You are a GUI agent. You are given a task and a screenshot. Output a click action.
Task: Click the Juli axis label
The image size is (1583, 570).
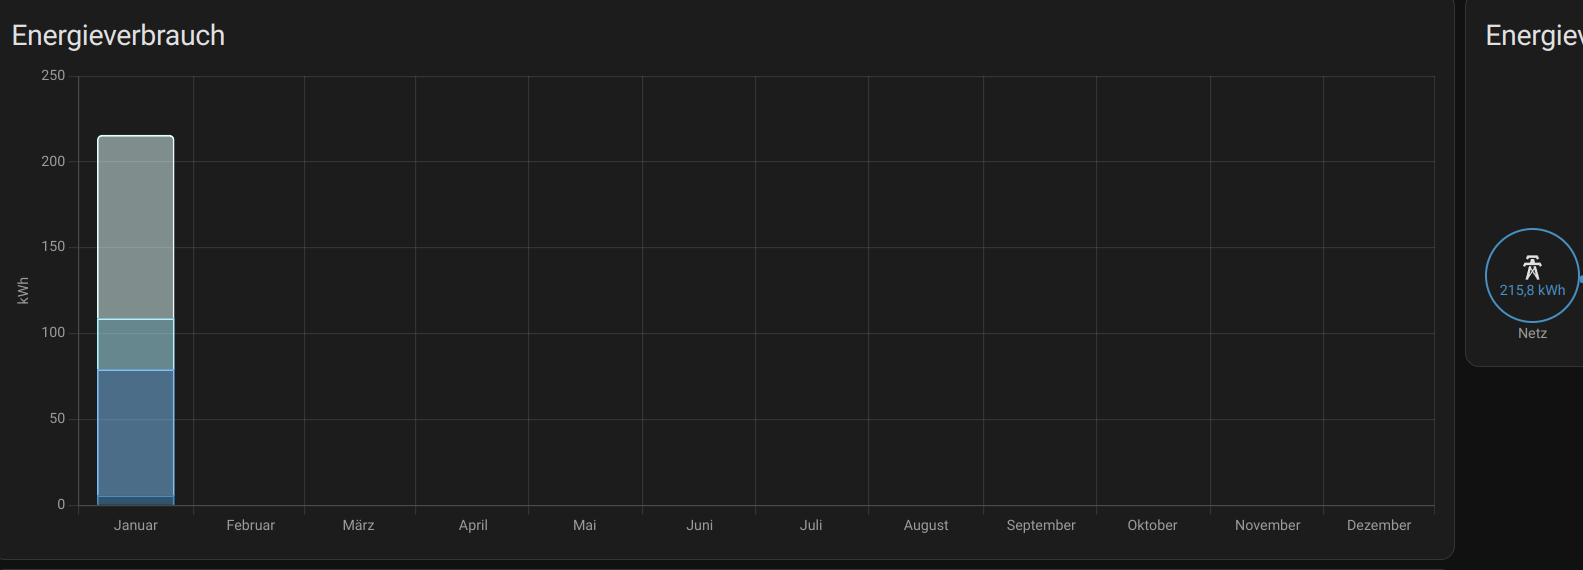(811, 525)
